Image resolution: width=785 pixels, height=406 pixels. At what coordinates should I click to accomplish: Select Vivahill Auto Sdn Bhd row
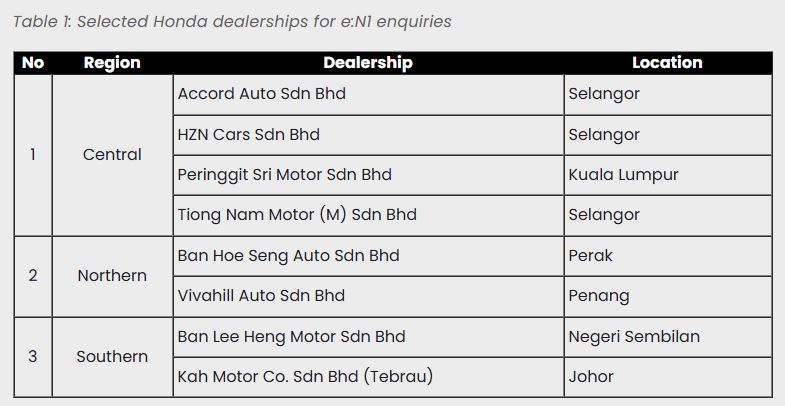[261, 295]
